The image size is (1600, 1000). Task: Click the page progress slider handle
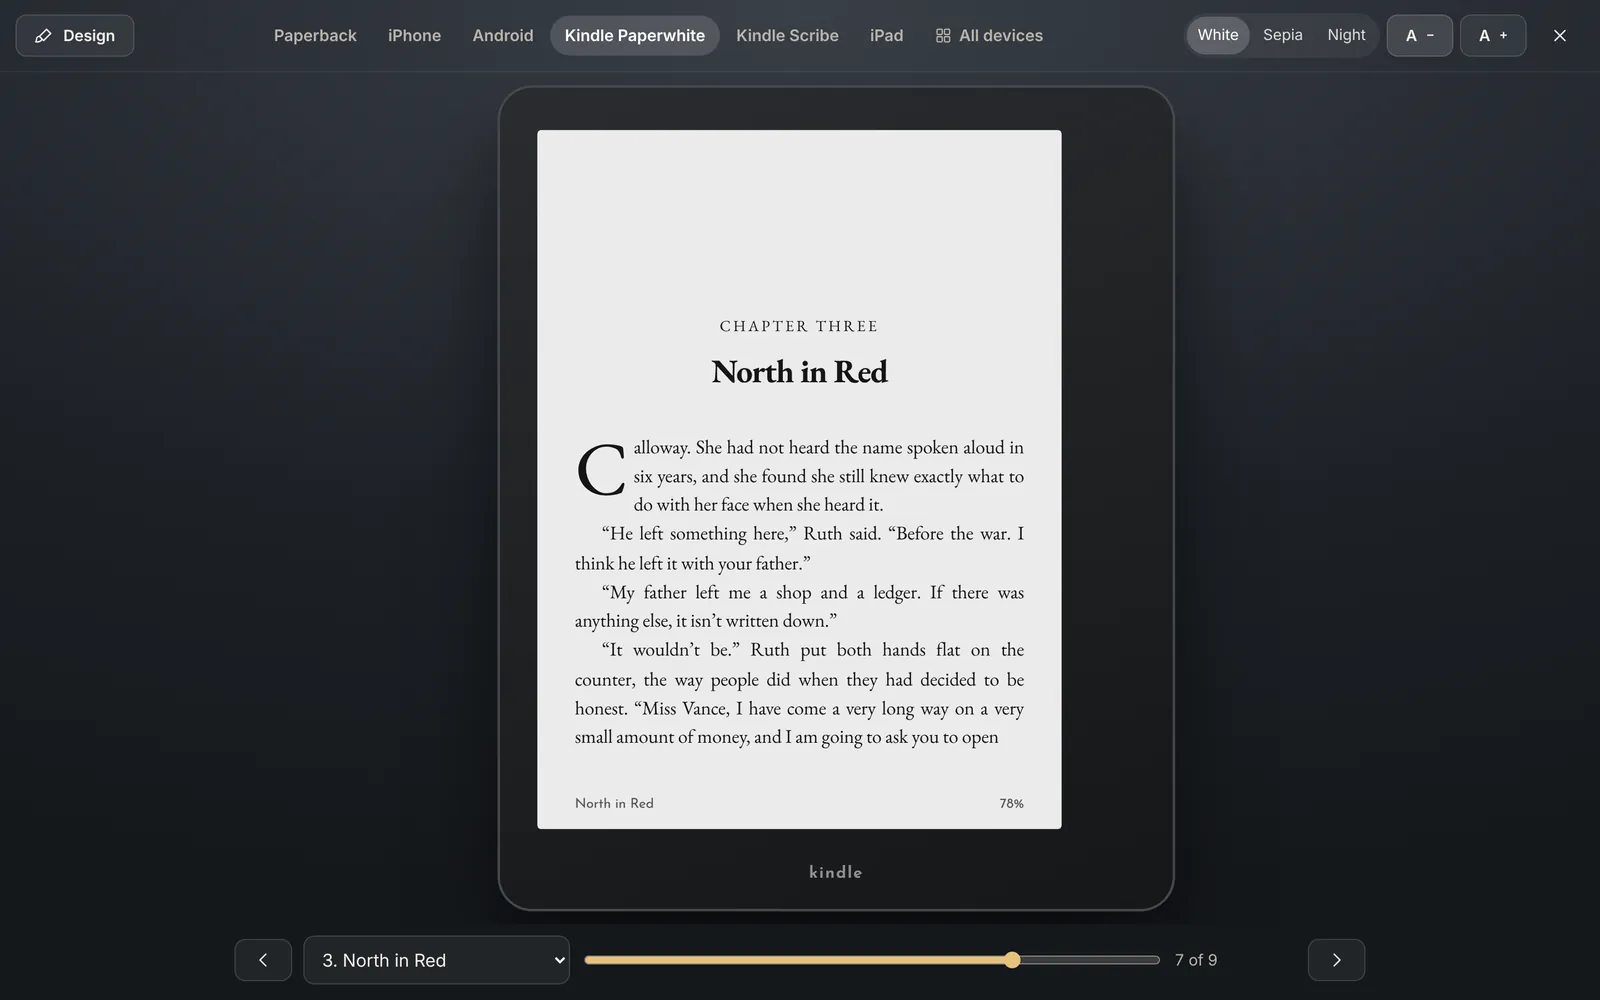1012,960
